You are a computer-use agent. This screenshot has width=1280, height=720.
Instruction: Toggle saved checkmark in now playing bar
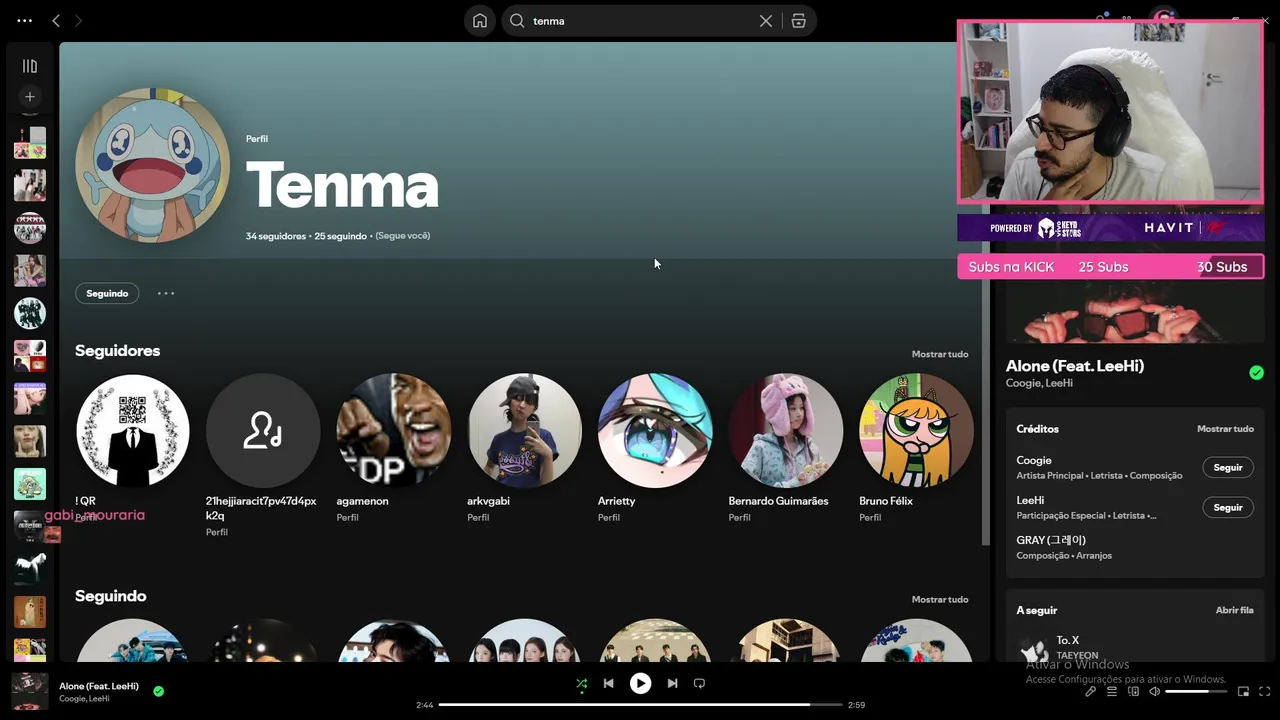click(159, 691)
